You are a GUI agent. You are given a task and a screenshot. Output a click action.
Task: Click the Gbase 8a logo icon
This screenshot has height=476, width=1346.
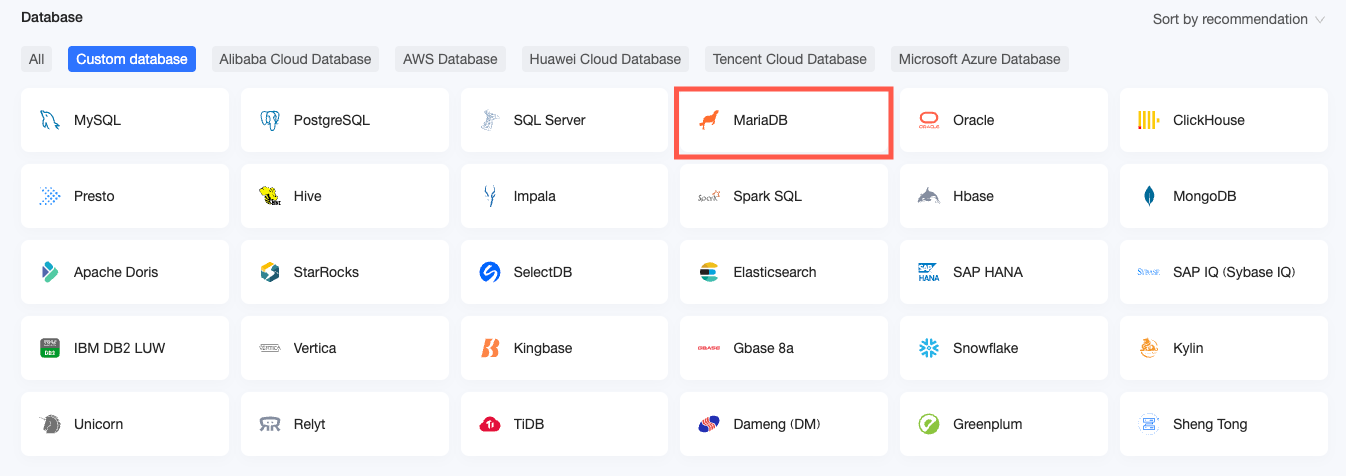(709, 348)
